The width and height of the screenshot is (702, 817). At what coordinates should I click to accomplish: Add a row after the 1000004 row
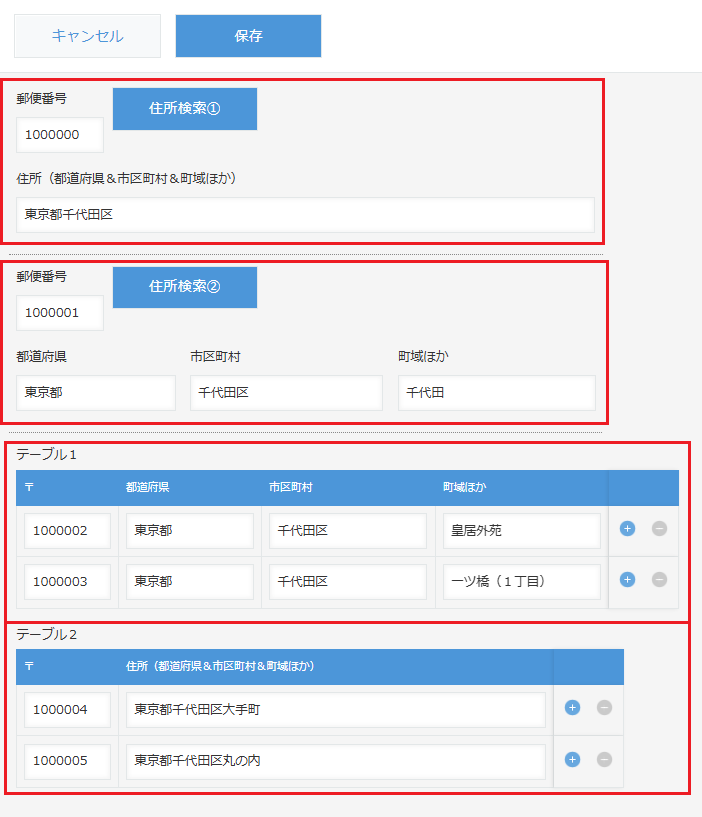tap(572, 708)
